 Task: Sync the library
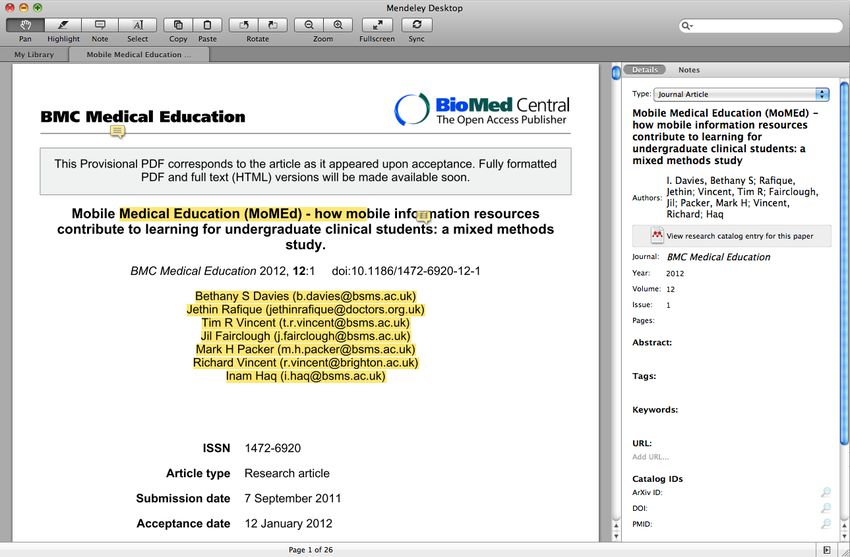pyautogui.click(x=417, y=25)
